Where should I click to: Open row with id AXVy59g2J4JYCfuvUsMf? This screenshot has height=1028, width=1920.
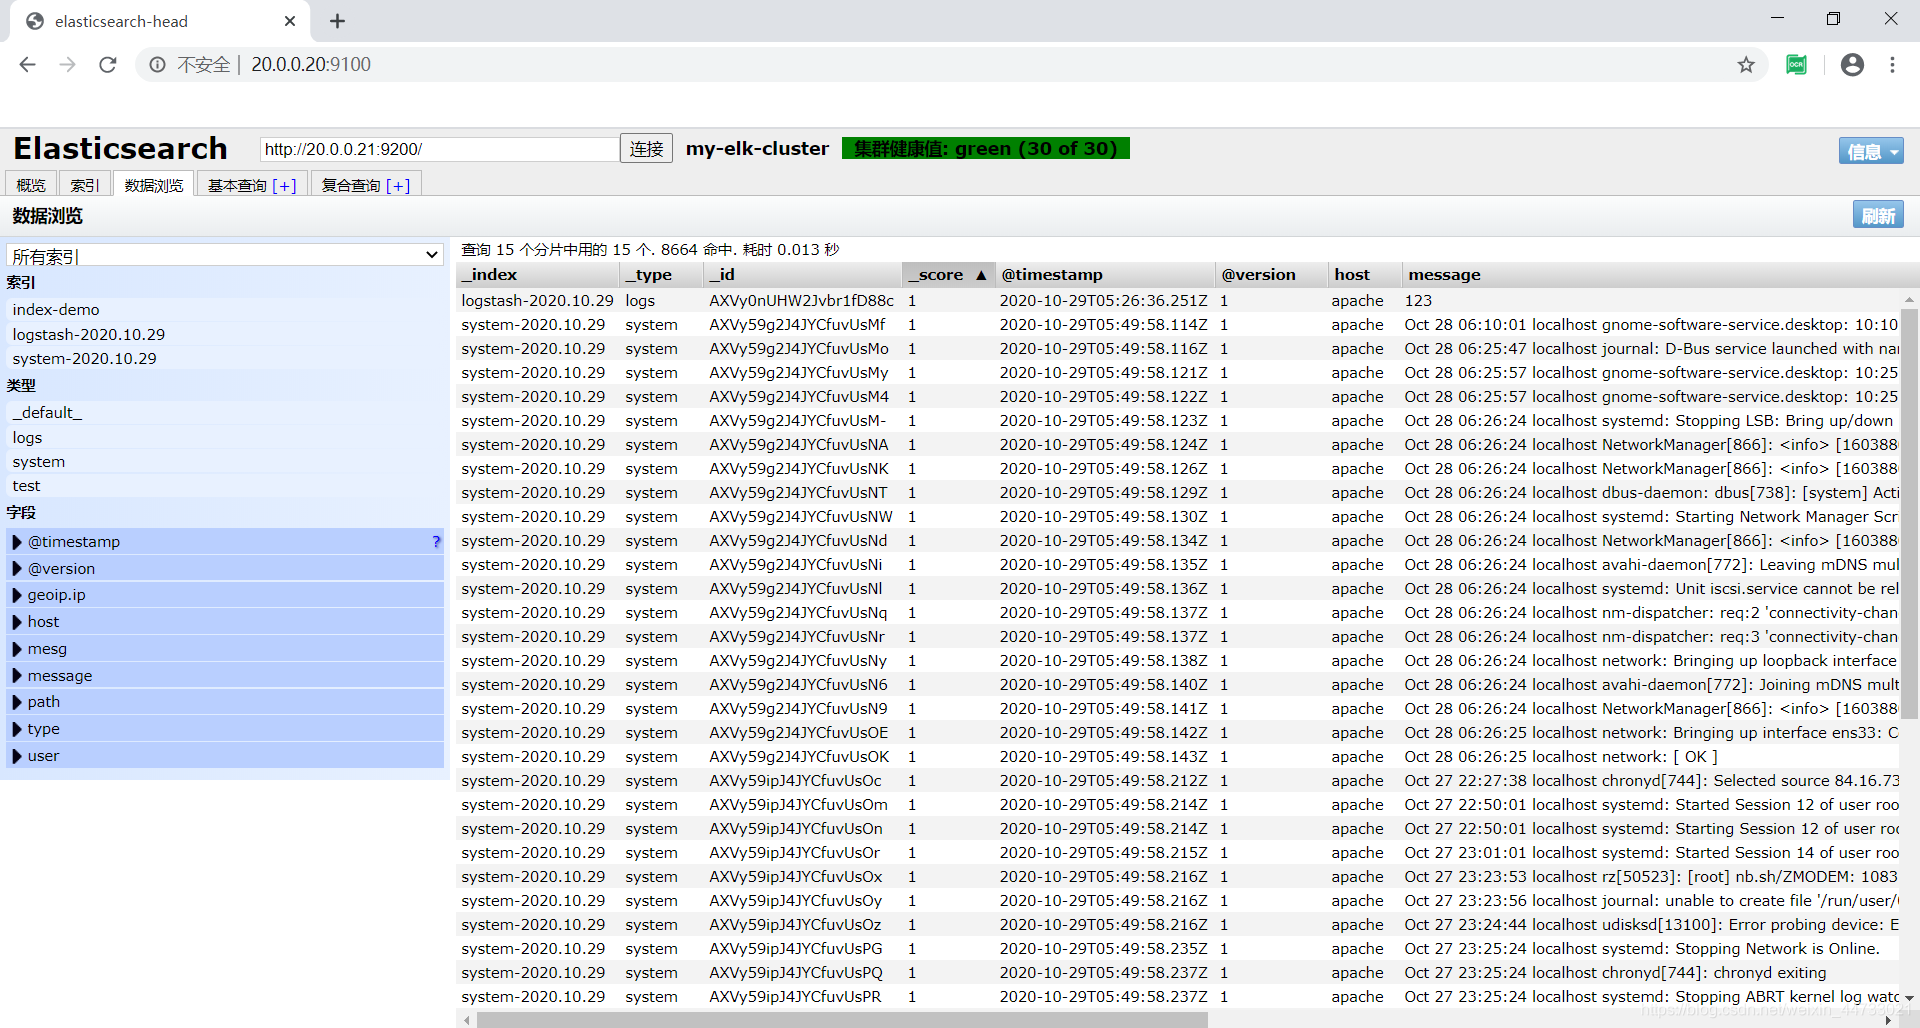coord(797,325)
